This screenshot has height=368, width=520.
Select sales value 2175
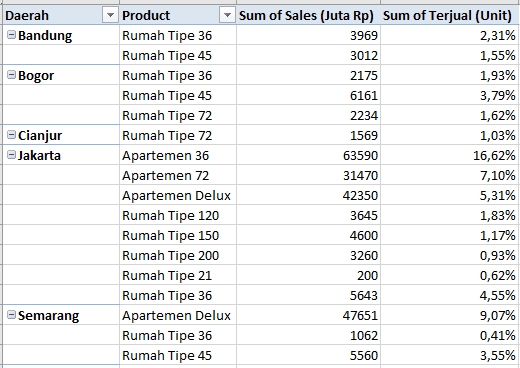(308, 75)
